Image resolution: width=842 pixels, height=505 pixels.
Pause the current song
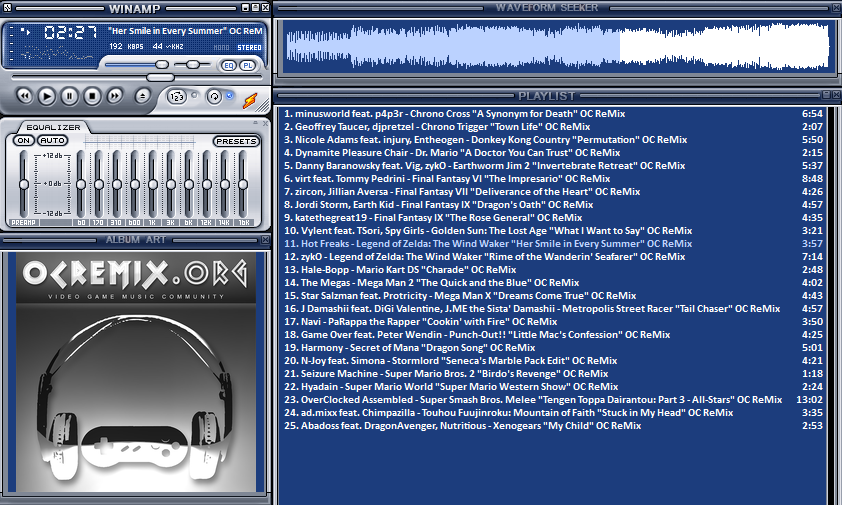coord(69,96)
